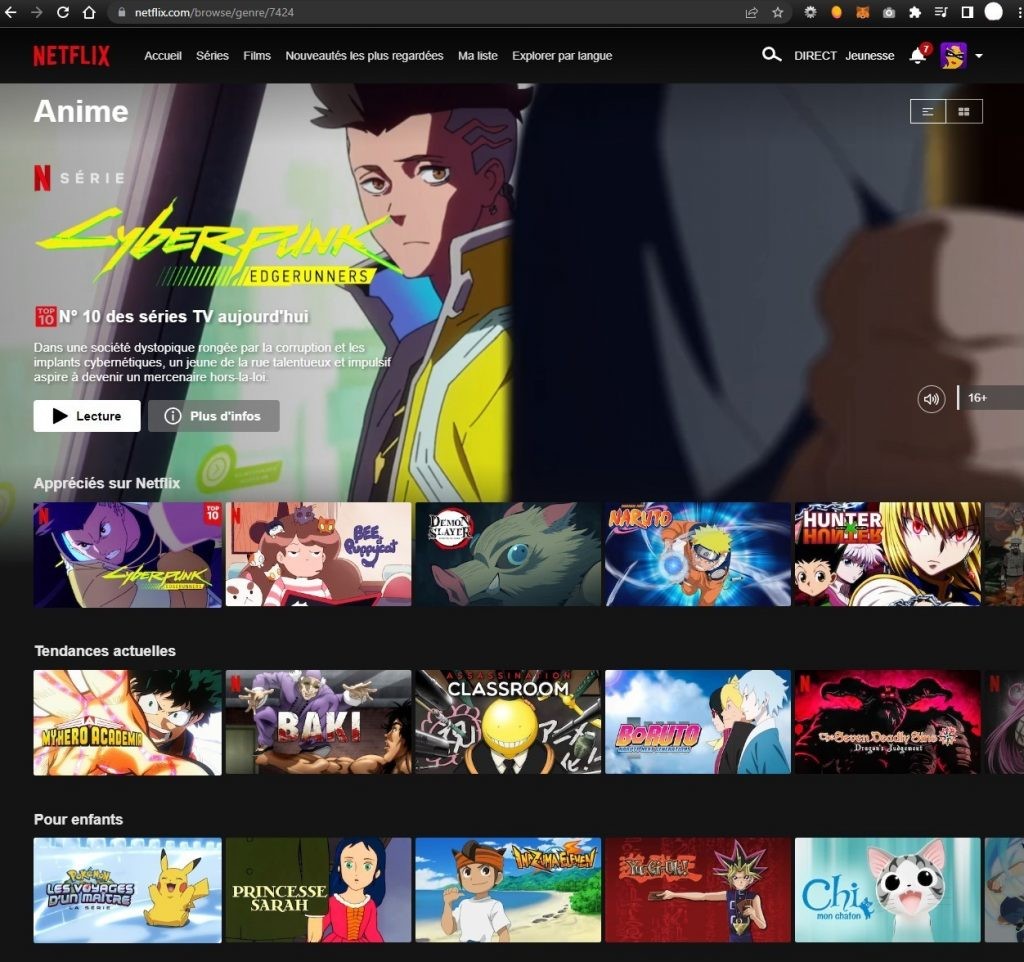
Task: View site info via the lock icon
Action: click(121, 12)
